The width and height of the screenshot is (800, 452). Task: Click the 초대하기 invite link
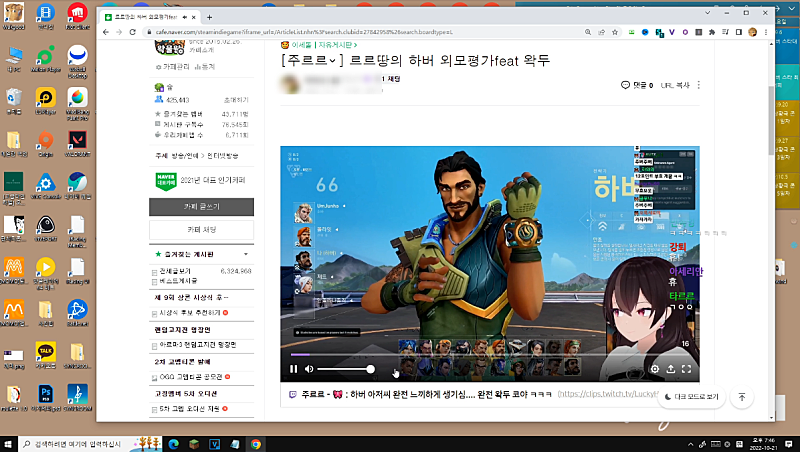tap(236, 100)
